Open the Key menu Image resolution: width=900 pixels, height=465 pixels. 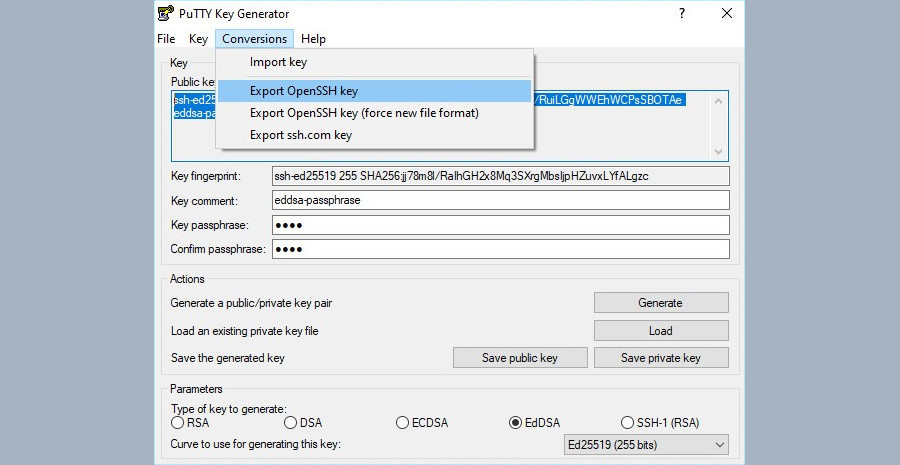click(x=198, y=39)
